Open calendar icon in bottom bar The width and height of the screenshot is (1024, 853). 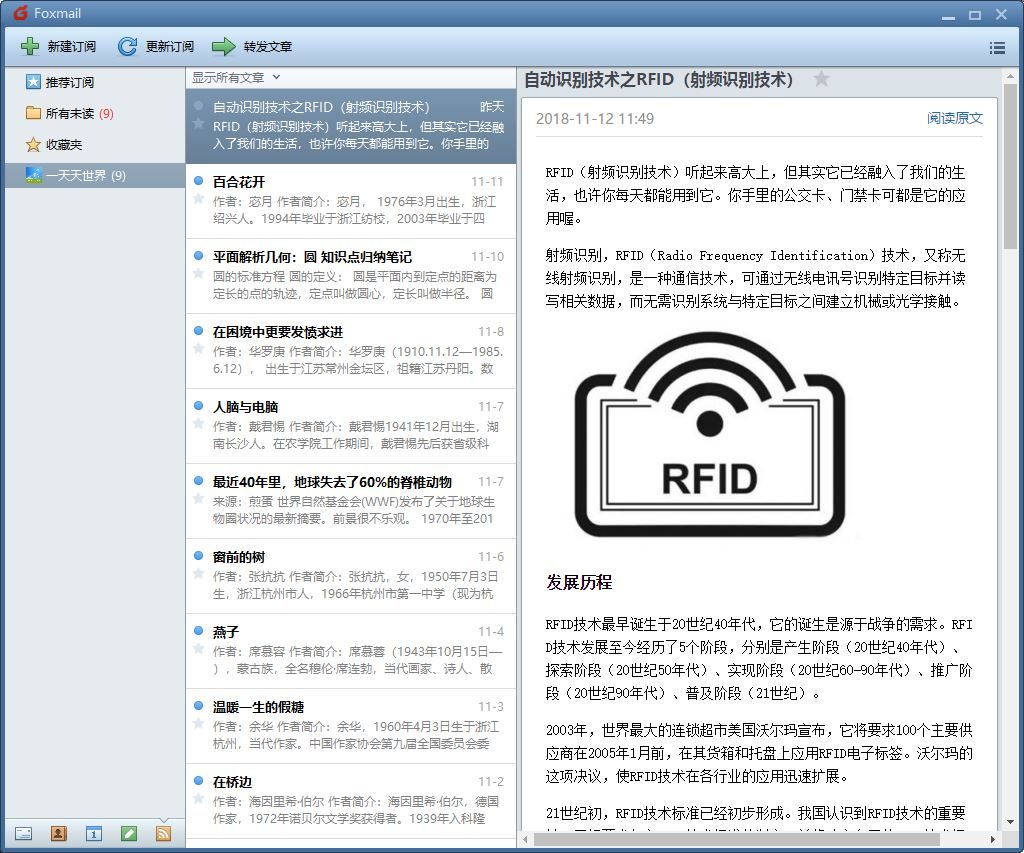(93, 833)
